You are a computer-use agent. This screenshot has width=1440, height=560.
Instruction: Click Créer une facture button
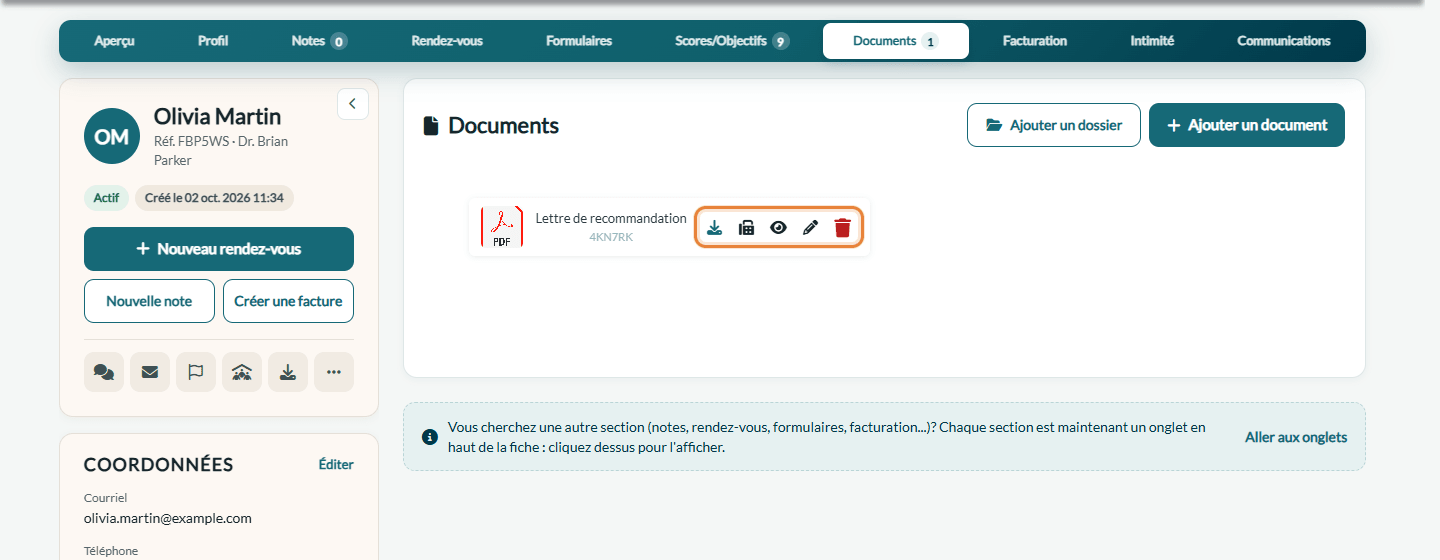point(288,301)
